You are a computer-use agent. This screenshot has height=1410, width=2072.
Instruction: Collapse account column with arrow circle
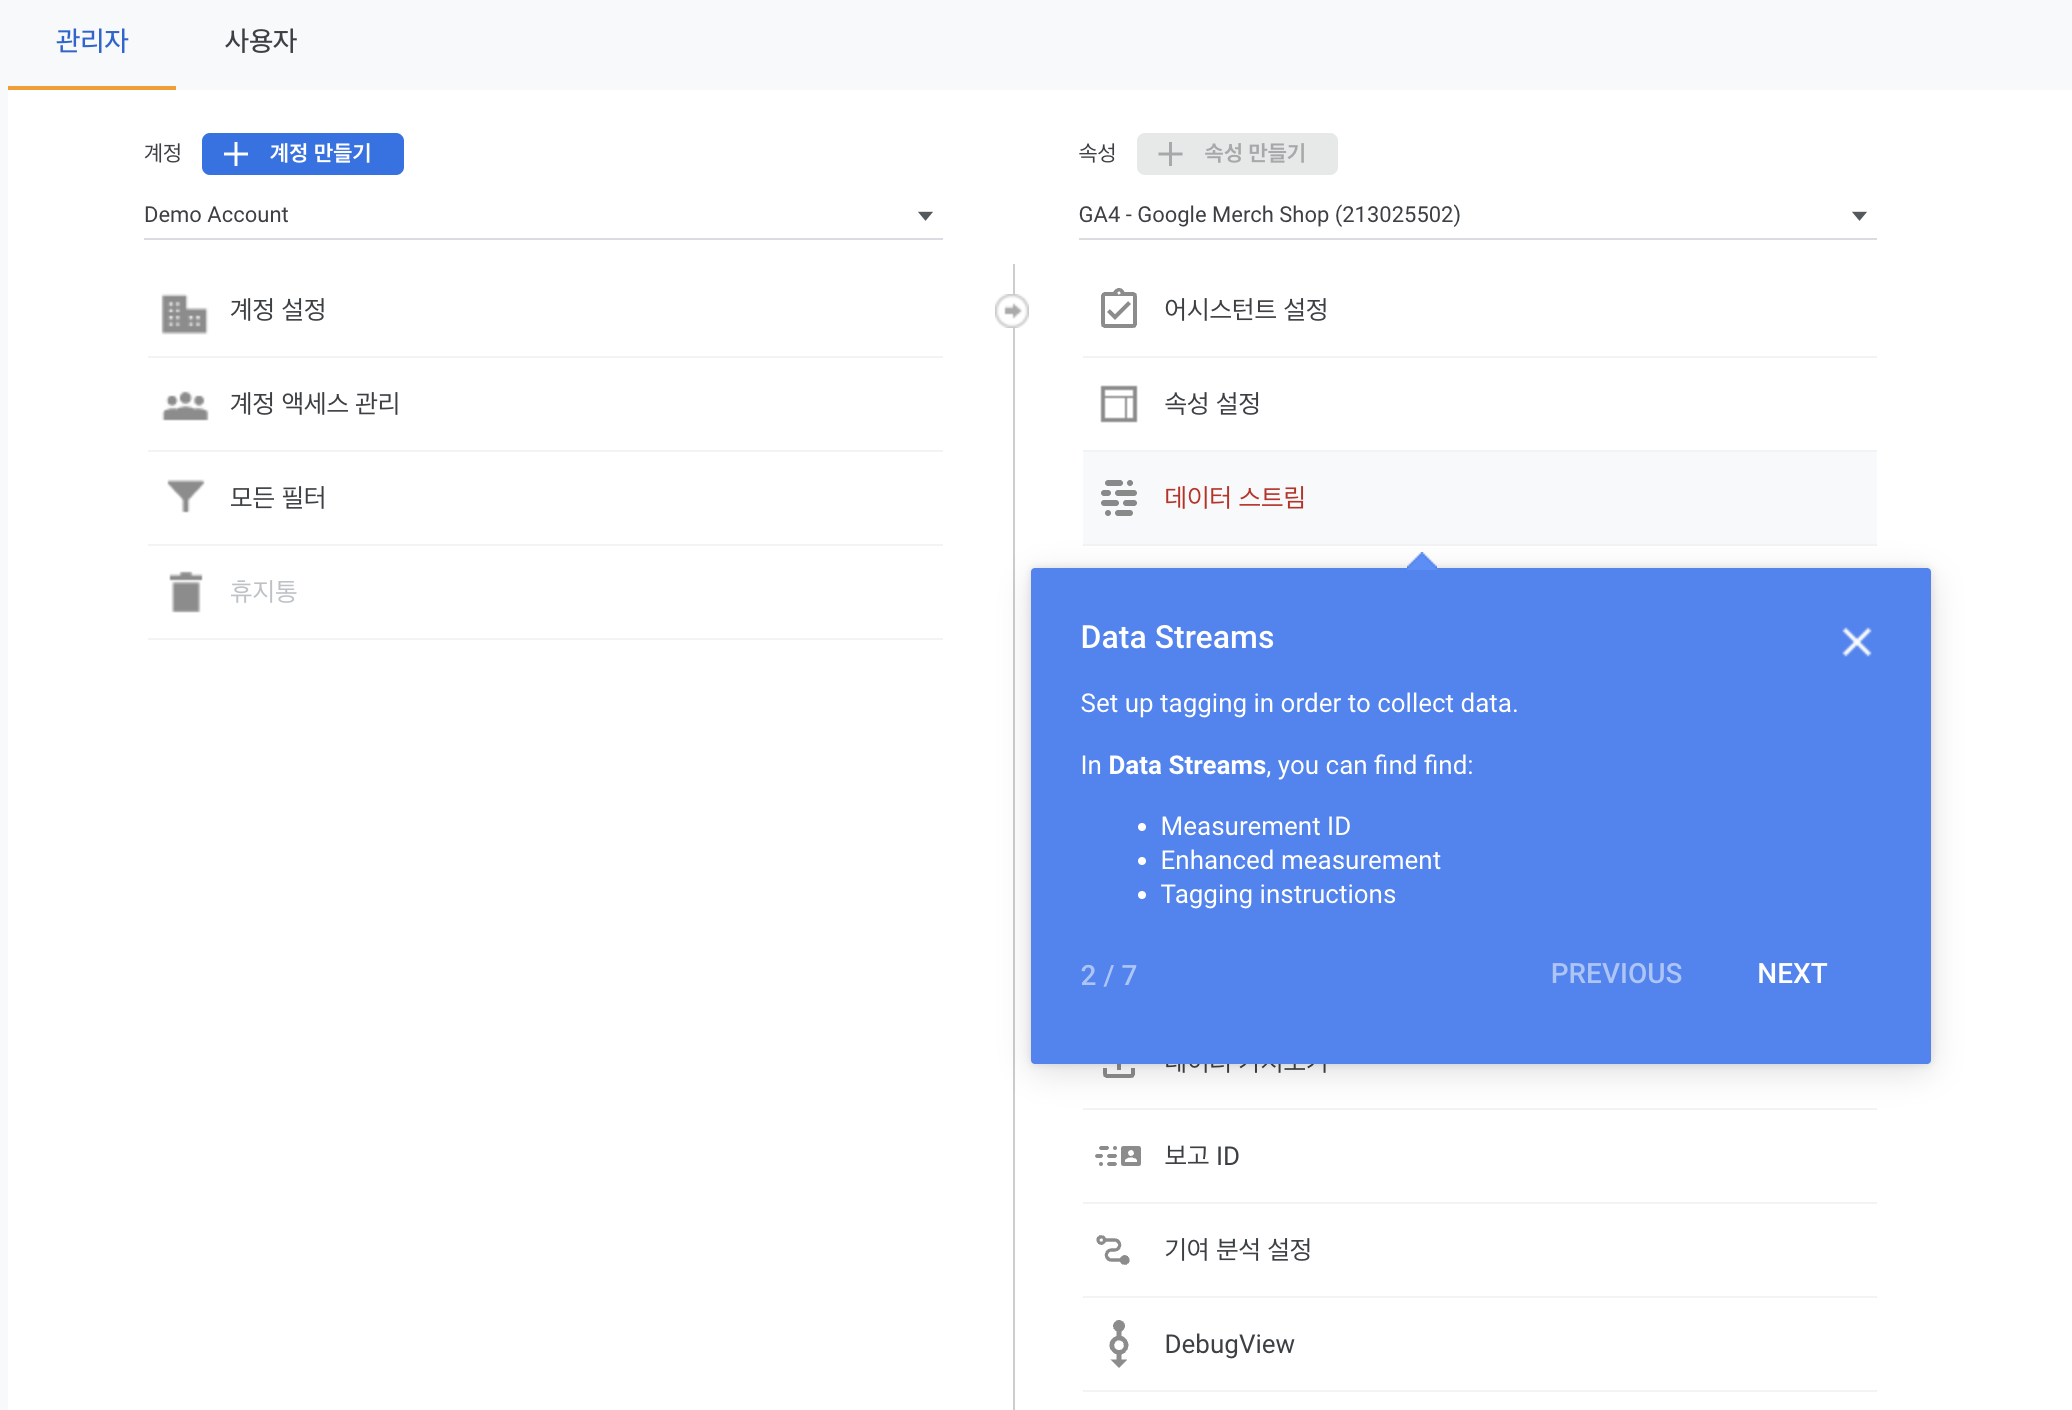(x=1012, y=311)
